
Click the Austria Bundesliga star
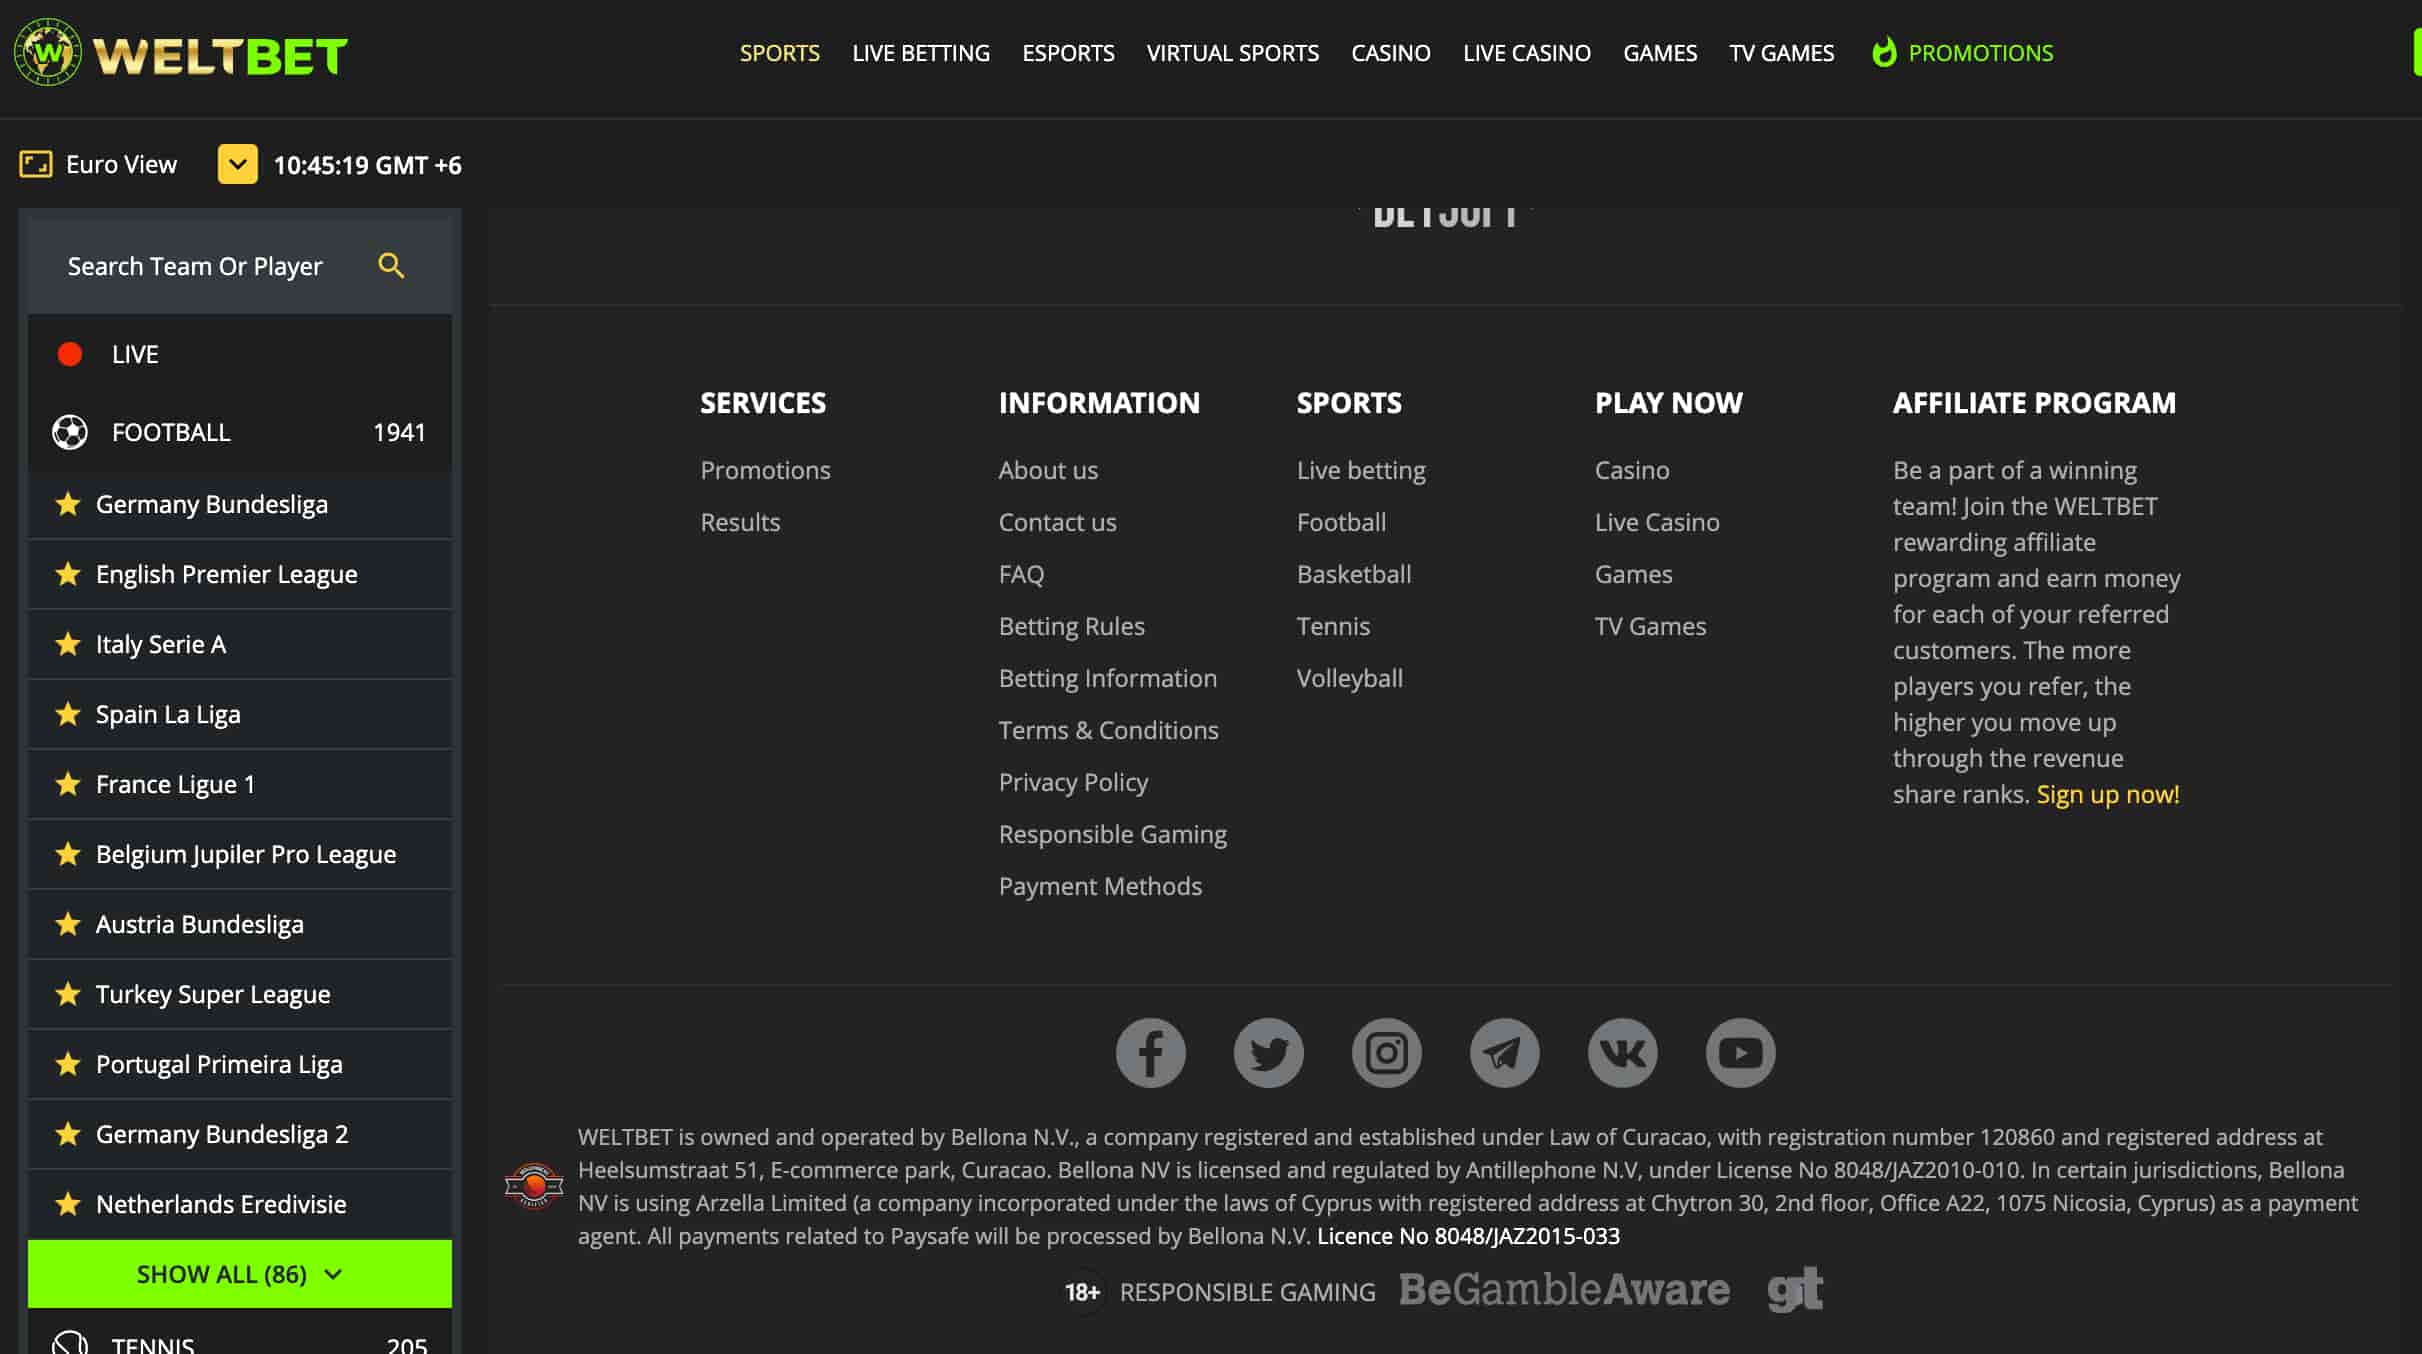click(68, 924)
